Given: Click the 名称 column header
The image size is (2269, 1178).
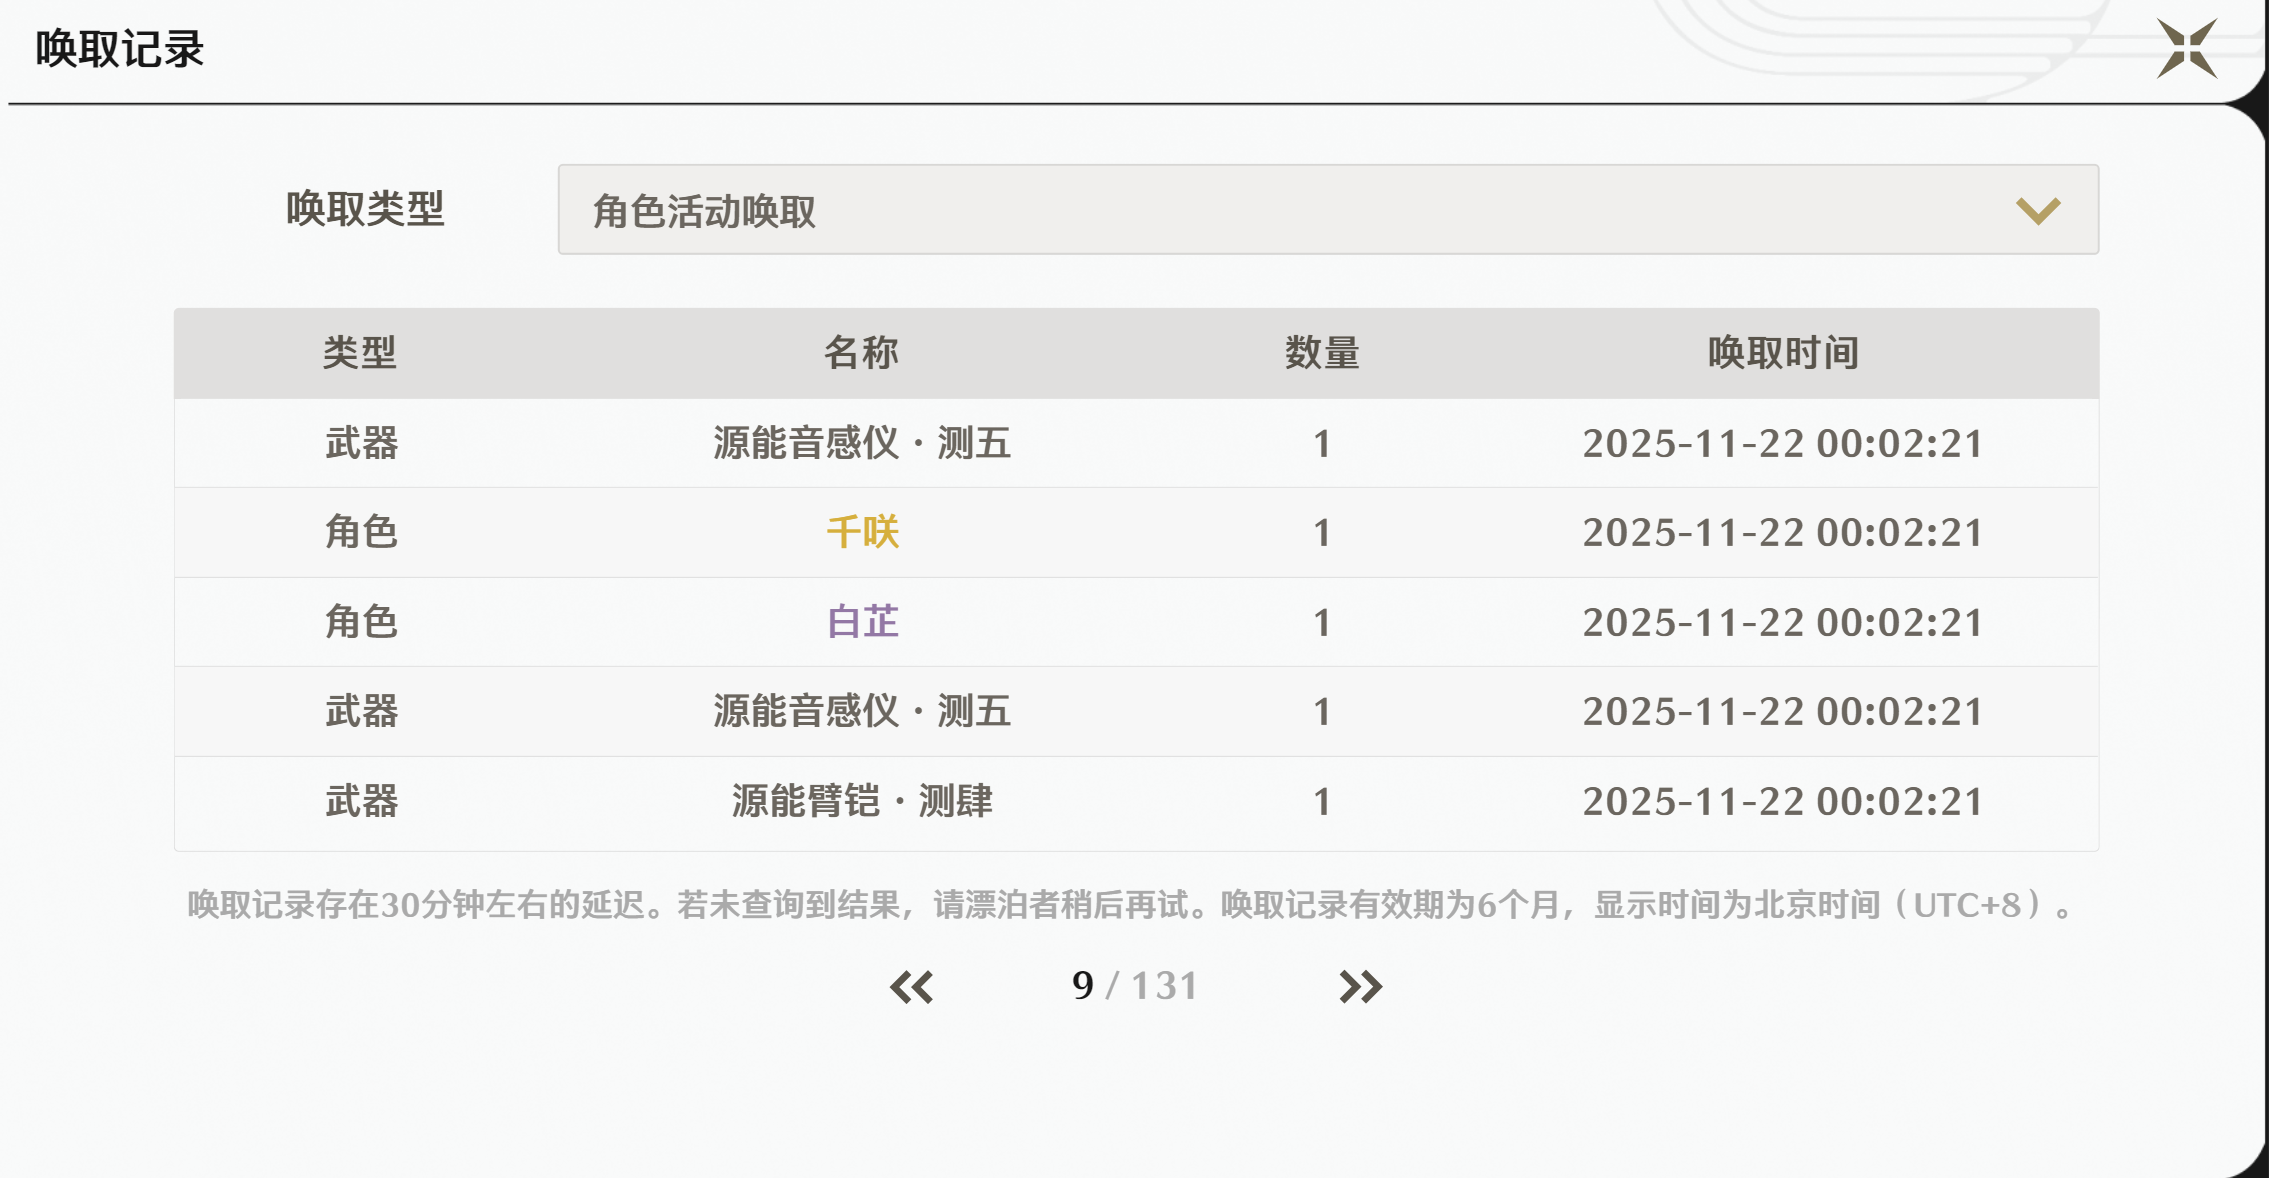Looking at the screenshot, I should tap(861, 353).
